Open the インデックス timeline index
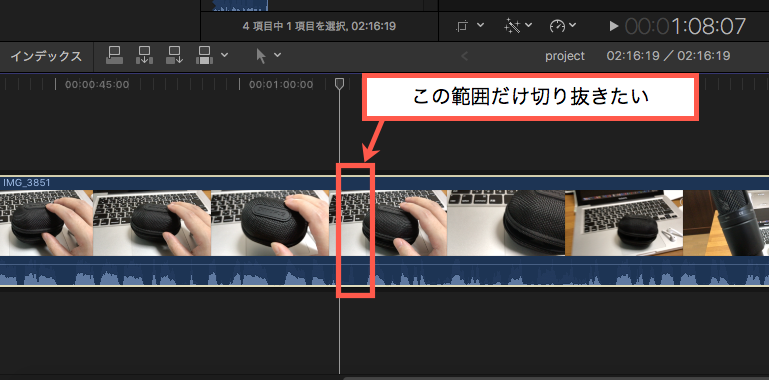 (x=46, y=56)
